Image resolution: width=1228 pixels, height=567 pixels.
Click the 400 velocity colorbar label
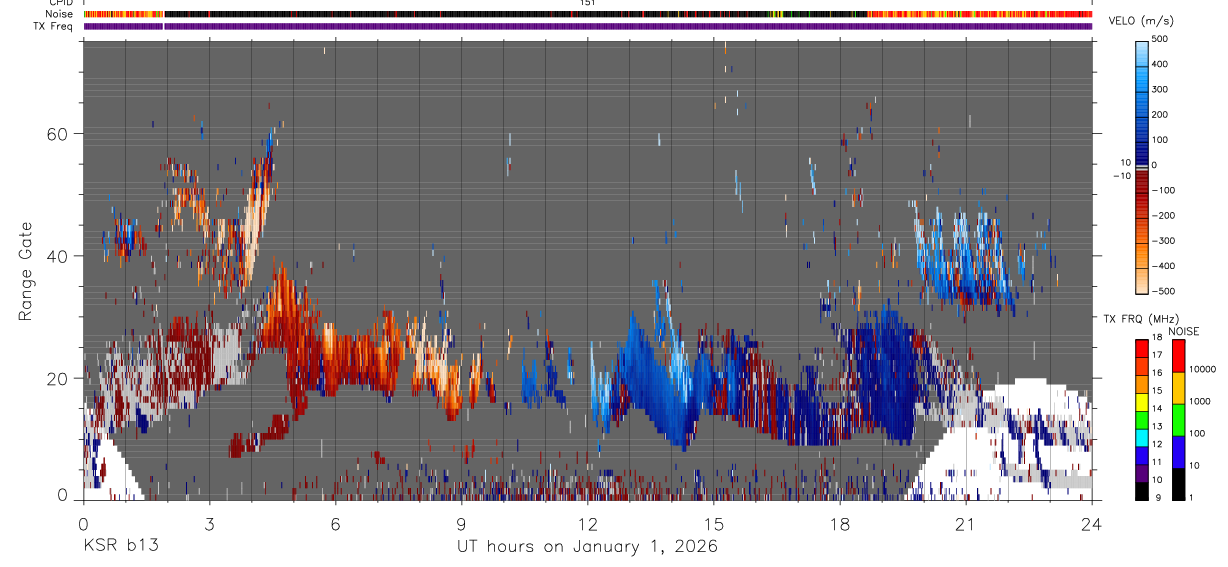(x=1161, y=64)
